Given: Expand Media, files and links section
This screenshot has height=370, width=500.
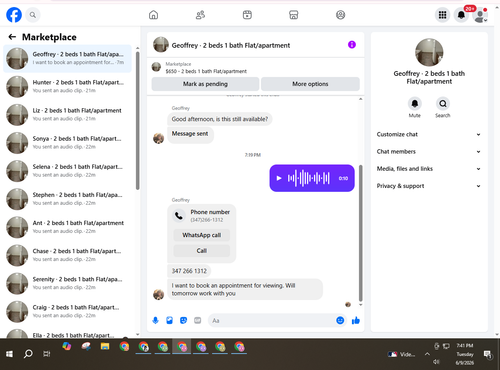Looking at the screenshot, I should pyautogui.click(x=429, y=169).
